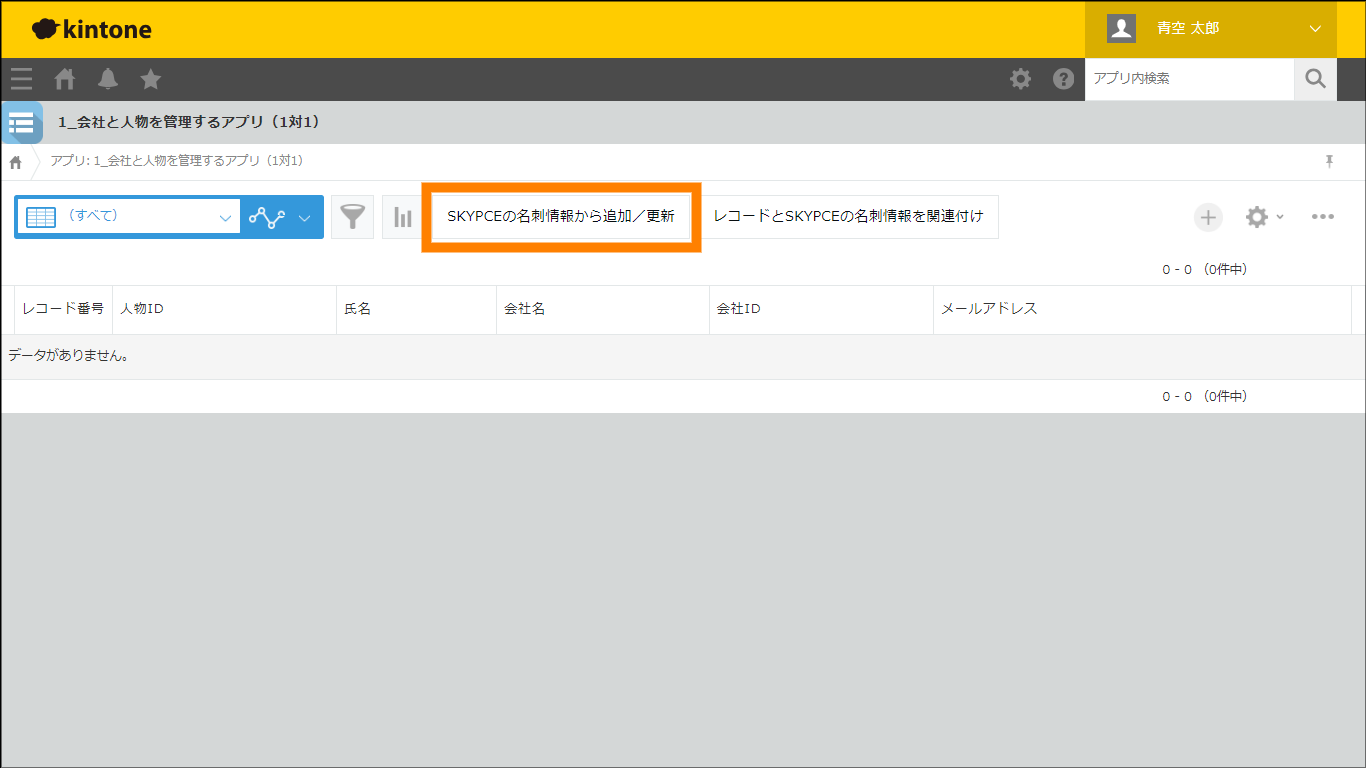
Task: Open the favorites star icon
Action: click(x=150, y=79)
